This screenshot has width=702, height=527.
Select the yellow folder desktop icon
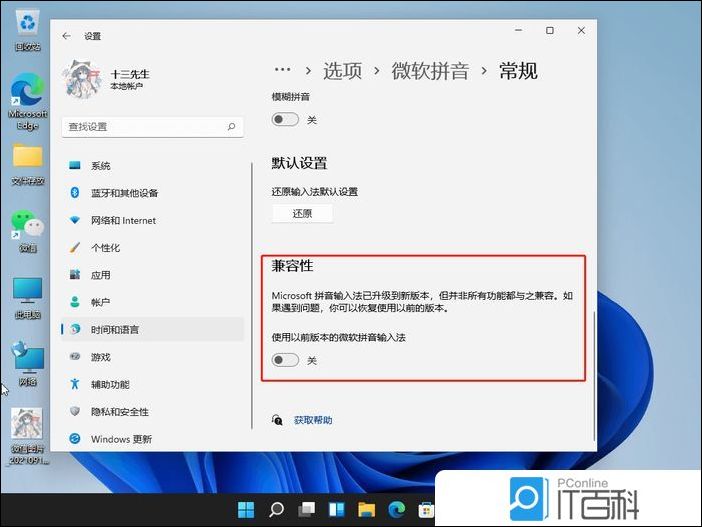coord(28,164)
